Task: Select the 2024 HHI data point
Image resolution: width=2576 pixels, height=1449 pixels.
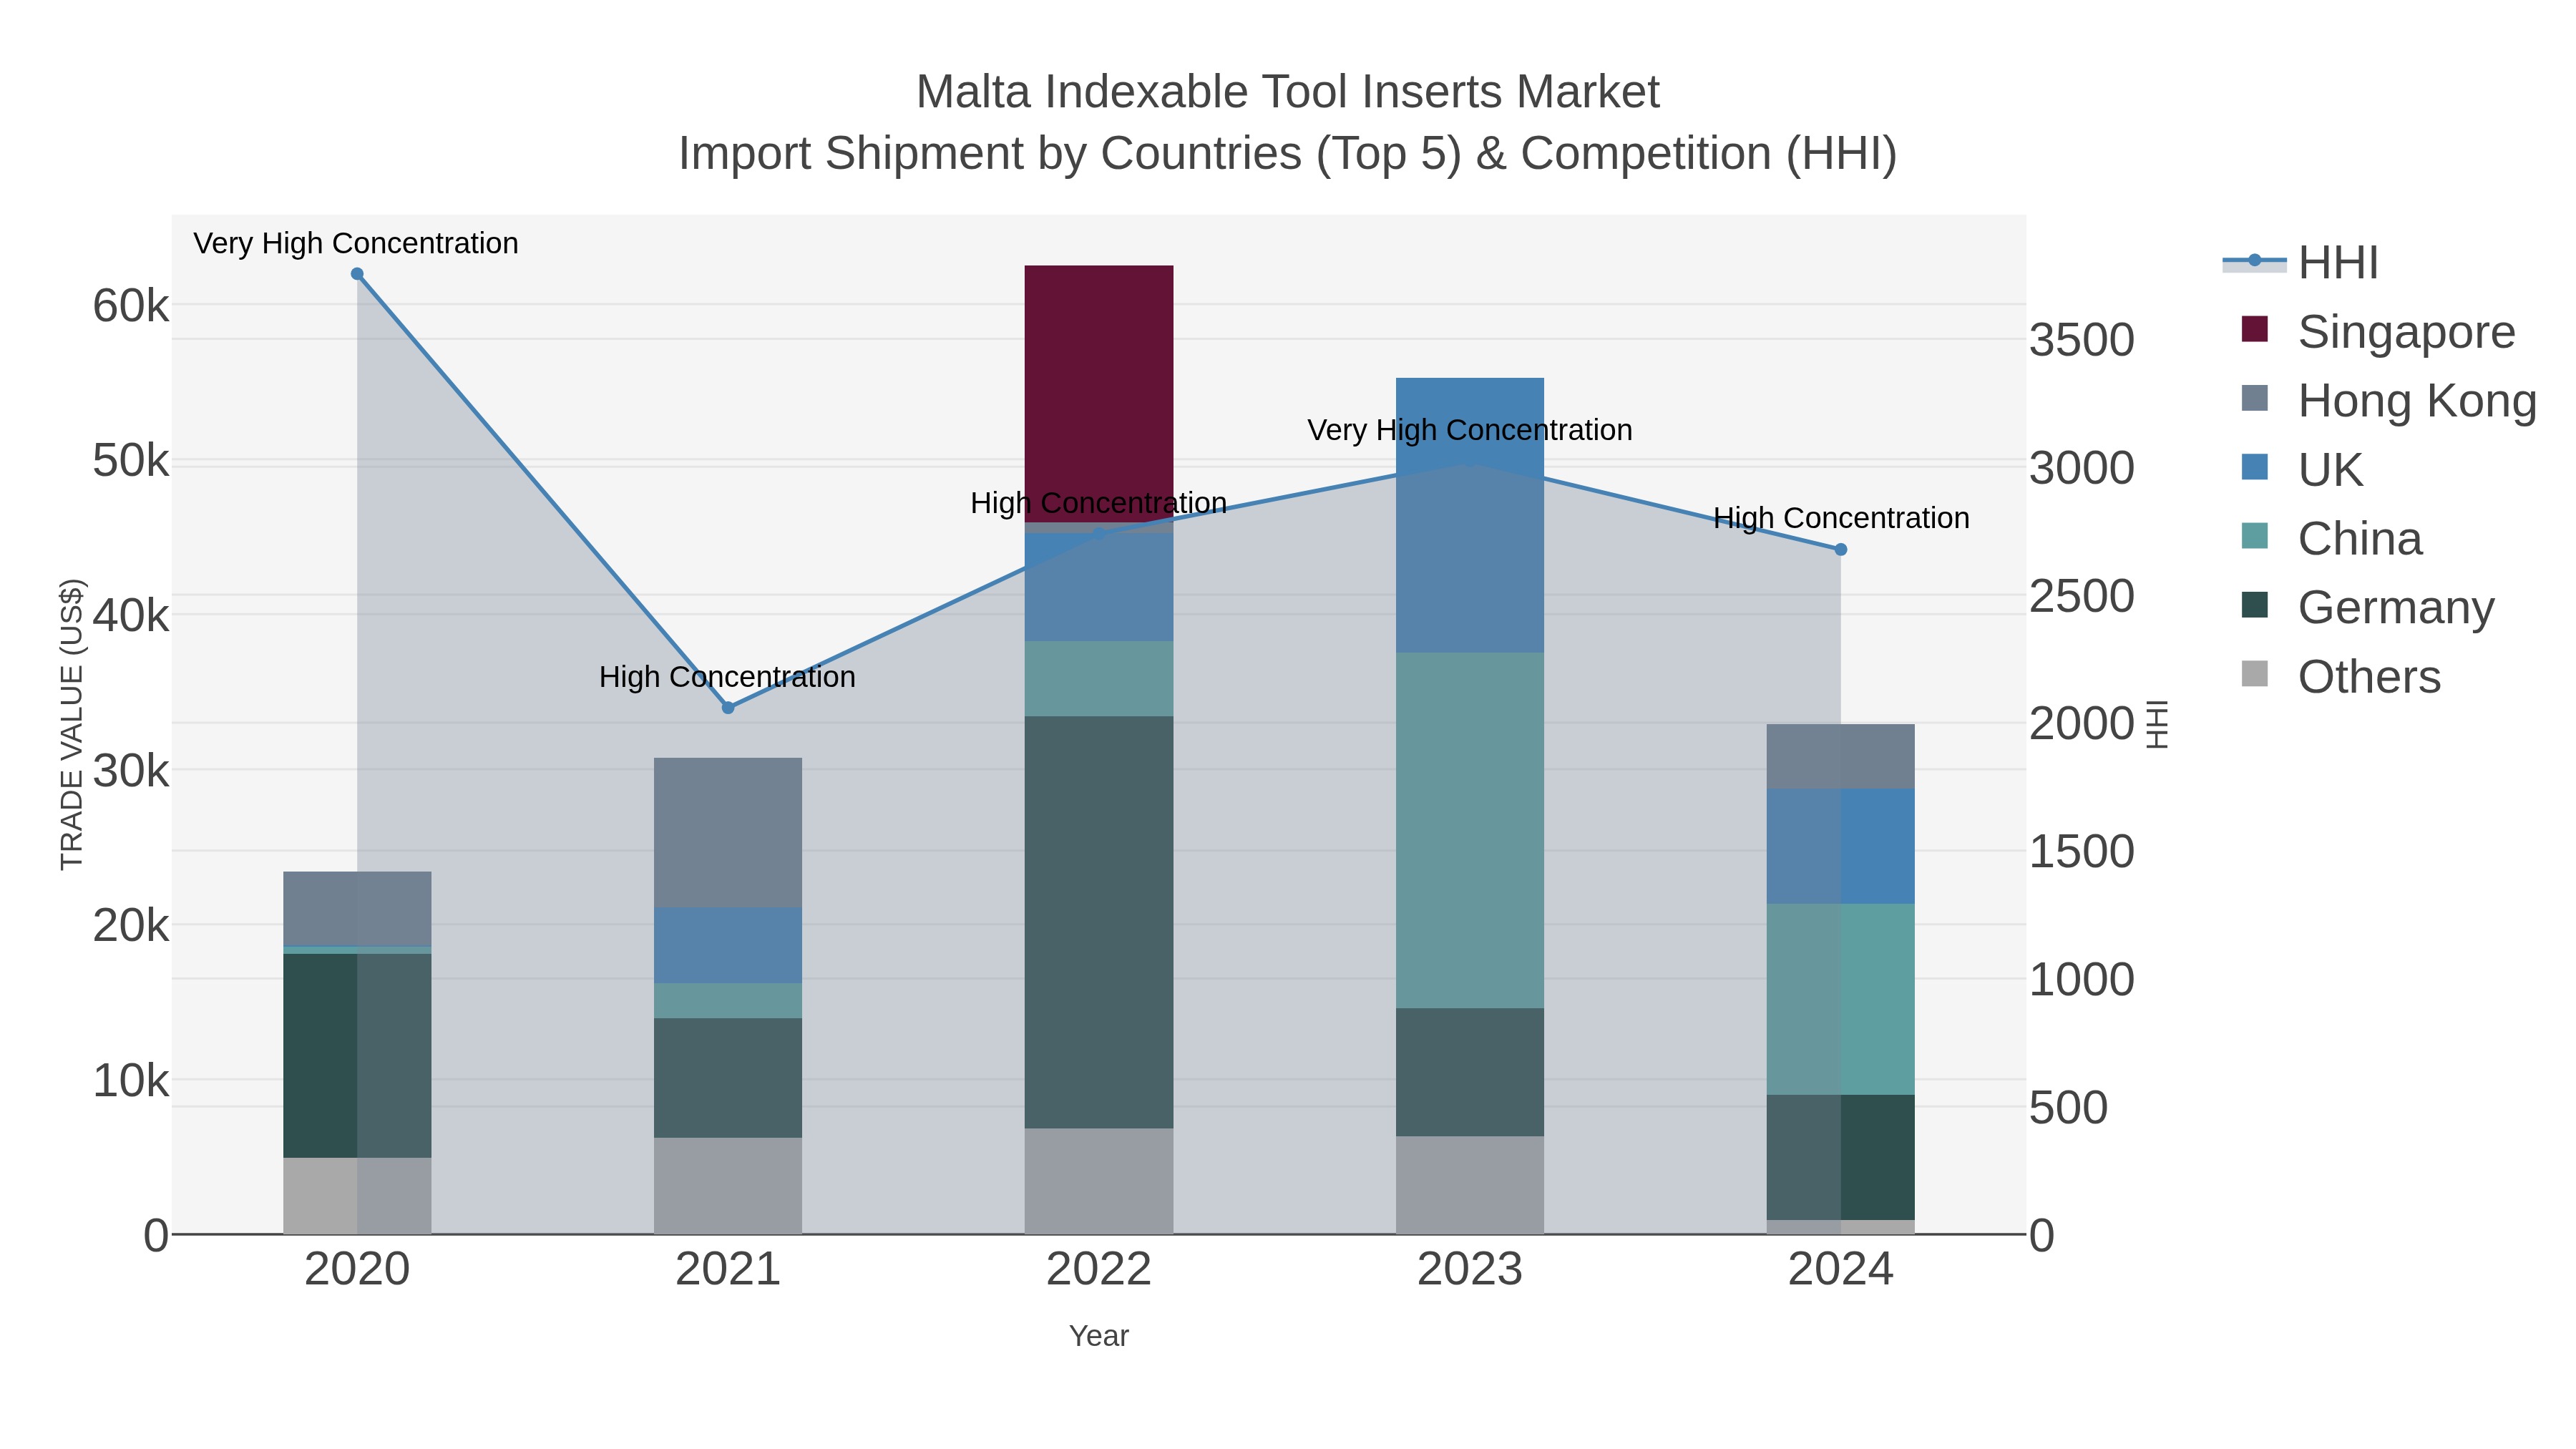Action: coord(1841,550)
